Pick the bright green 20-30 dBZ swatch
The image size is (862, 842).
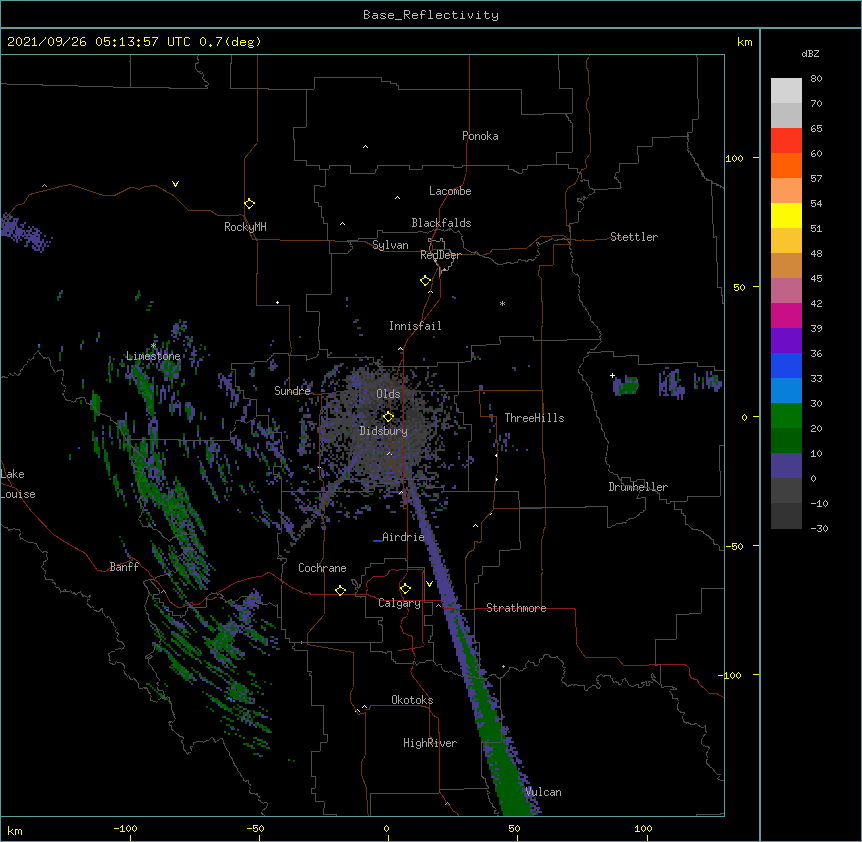point(786,416)
